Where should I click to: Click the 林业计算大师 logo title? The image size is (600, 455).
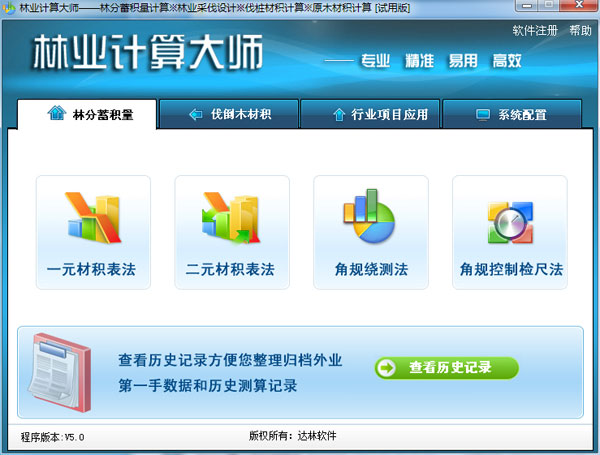click(x=148, y=52)
